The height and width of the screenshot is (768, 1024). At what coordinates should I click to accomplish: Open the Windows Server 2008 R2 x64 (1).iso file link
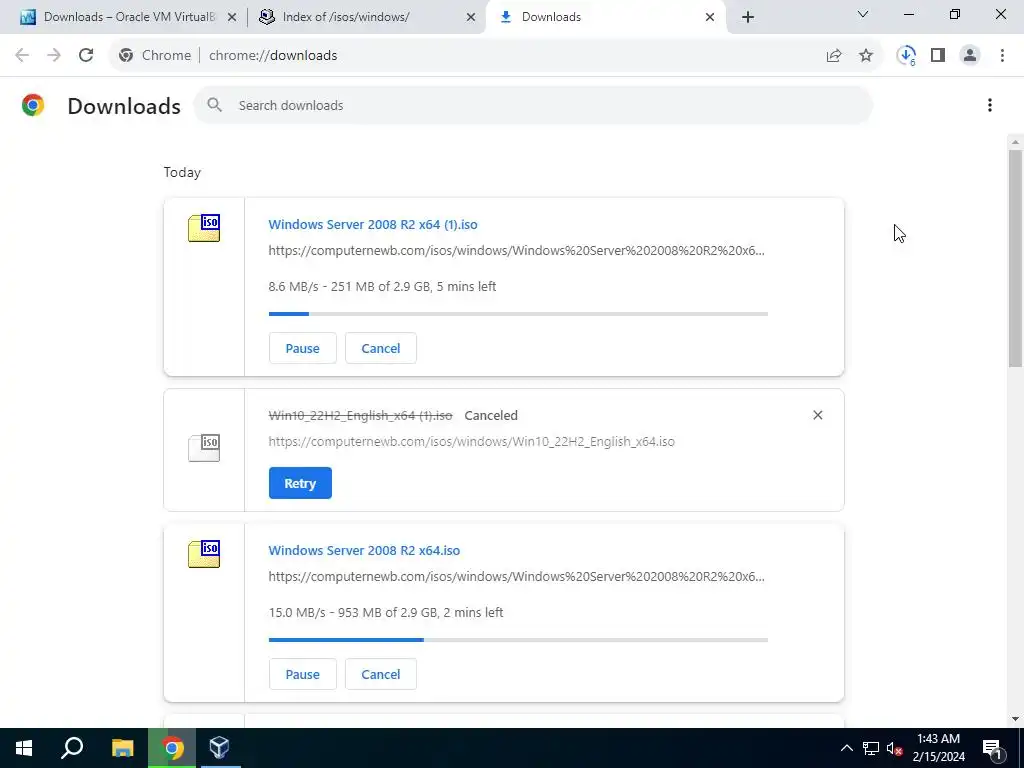tap(373, 224)
